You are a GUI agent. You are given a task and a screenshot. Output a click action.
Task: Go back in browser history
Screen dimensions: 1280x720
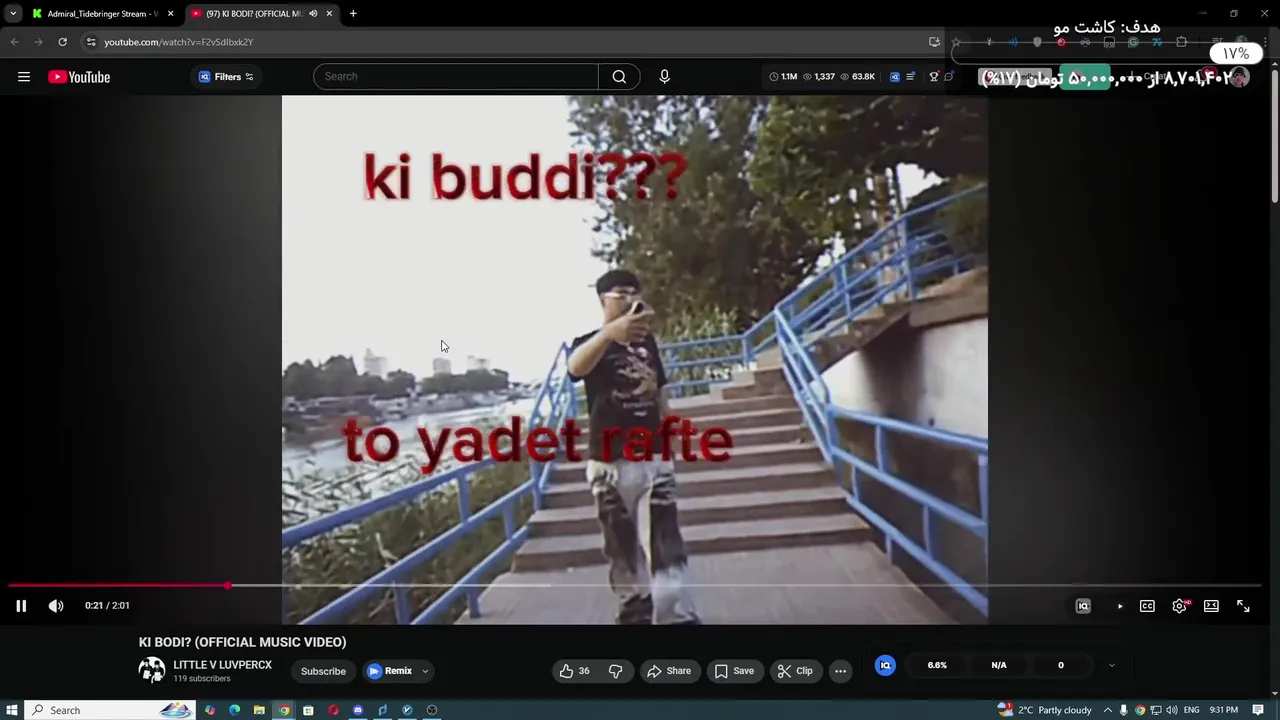pos(14,42)
